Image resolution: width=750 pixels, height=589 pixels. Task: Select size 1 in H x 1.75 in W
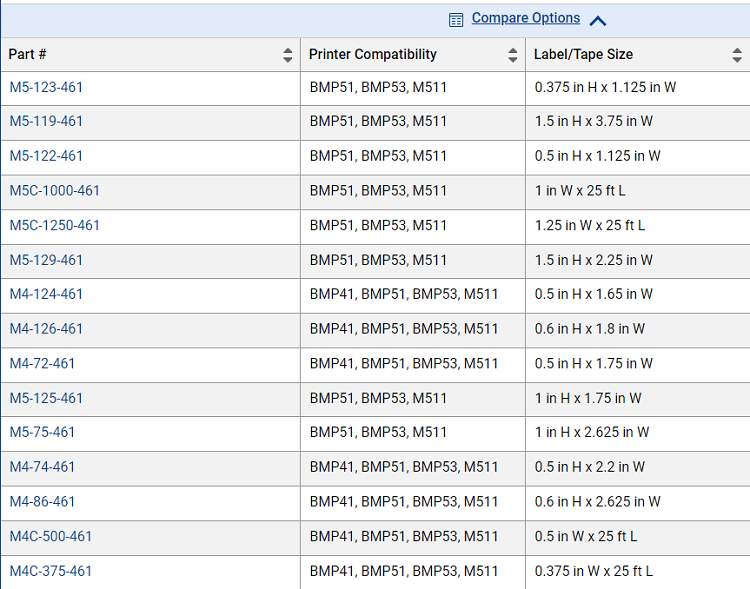(588, 399)
